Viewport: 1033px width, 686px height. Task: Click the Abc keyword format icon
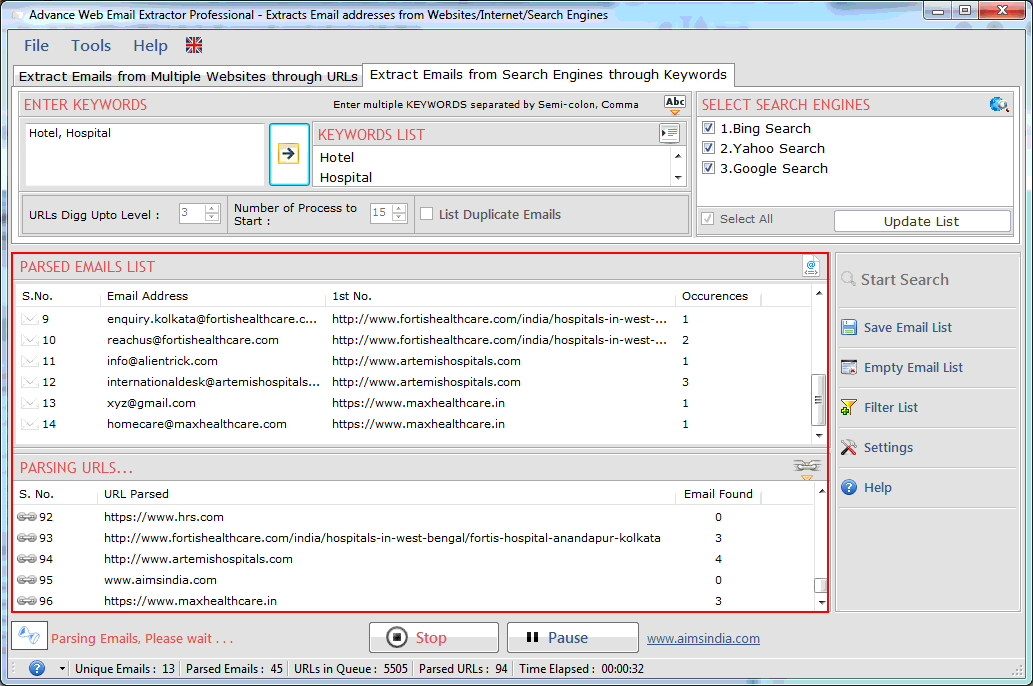[x=675, y=103]
